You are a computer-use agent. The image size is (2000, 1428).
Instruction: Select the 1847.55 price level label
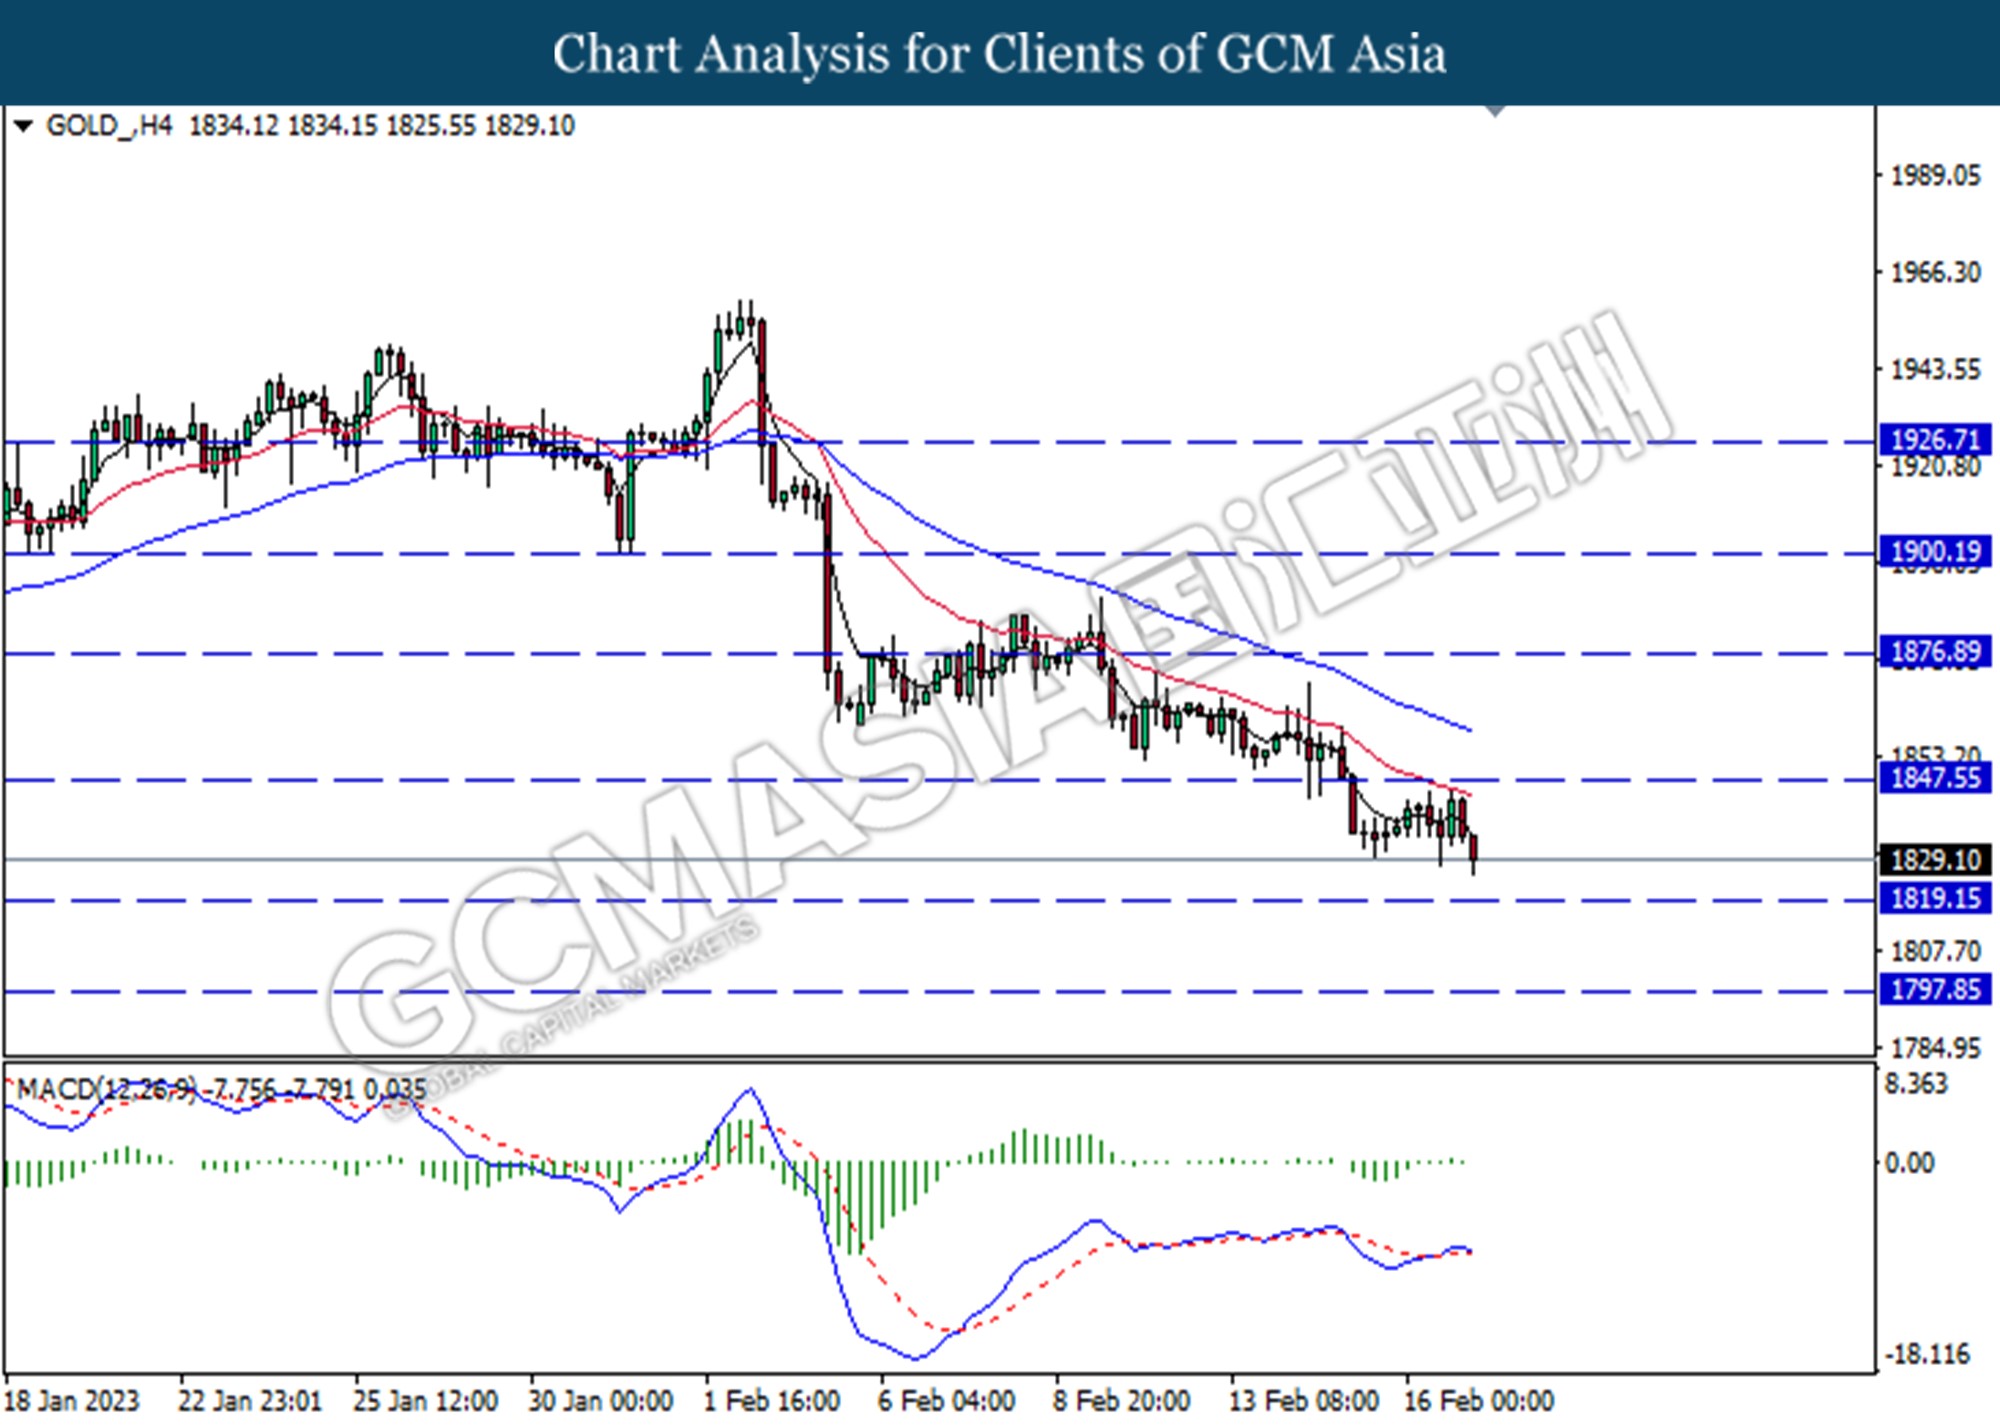(x=1935, y=778)
